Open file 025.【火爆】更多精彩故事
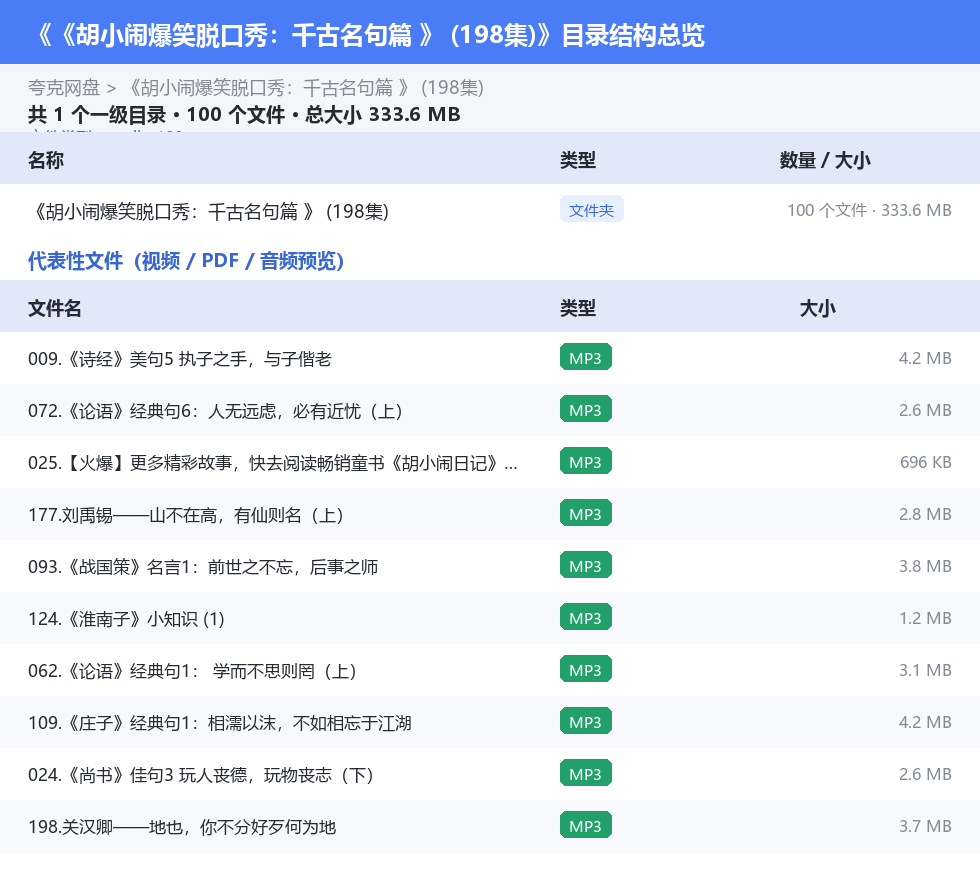This screenshot has height=884, width=980. [272, 463]
